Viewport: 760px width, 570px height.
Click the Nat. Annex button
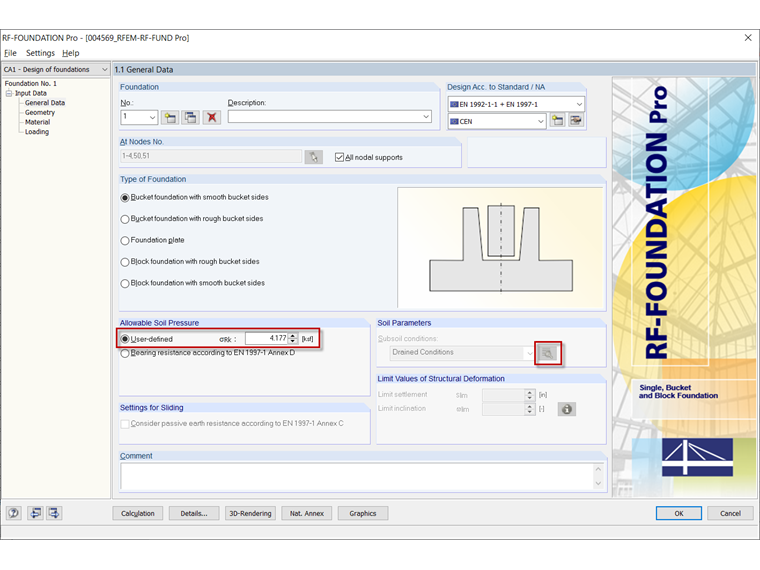click(306, 513)
